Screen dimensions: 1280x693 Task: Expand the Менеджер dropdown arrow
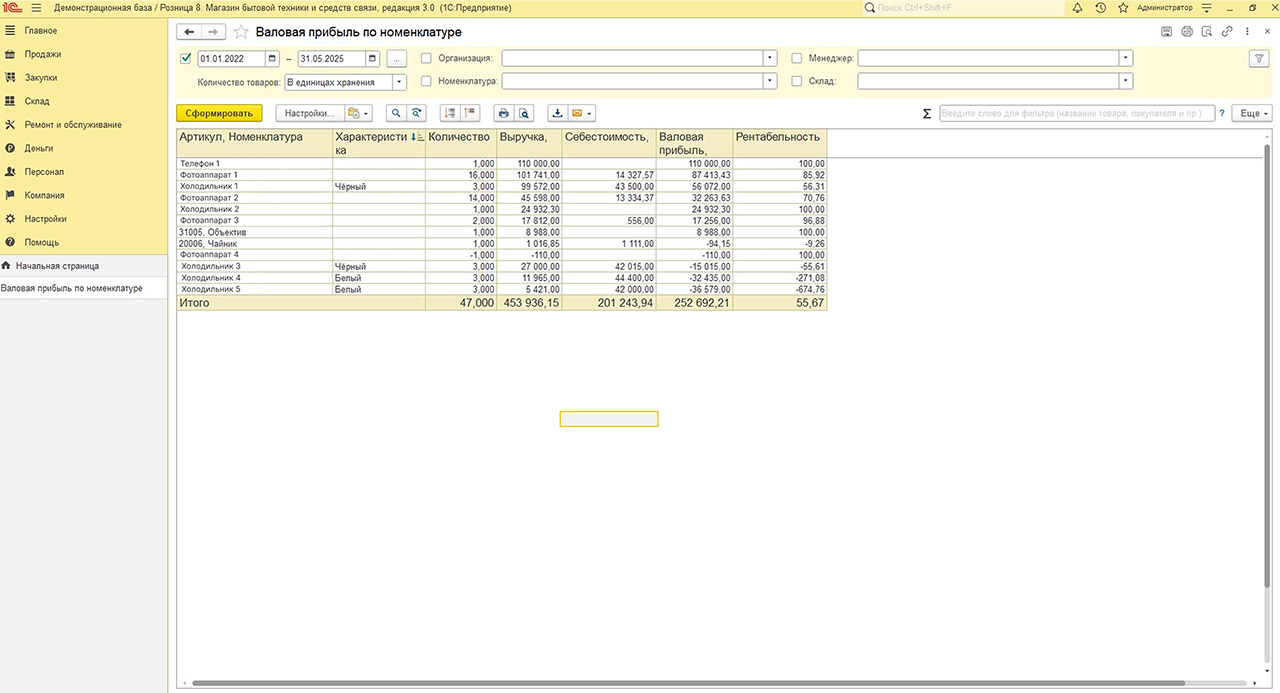pos(1126,58)
